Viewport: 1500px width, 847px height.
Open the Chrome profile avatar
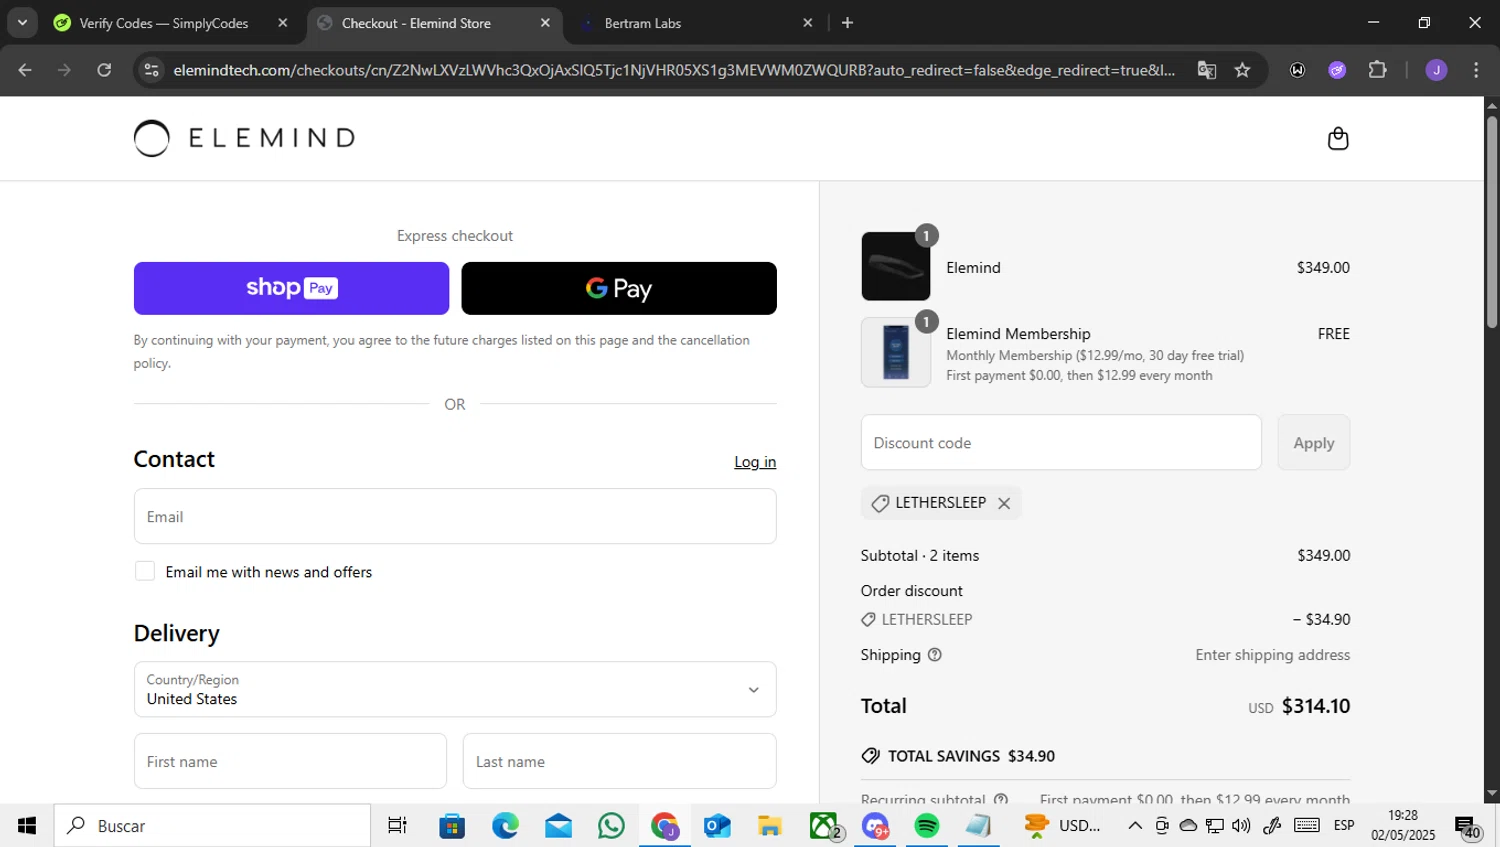tap(1436, 70)
